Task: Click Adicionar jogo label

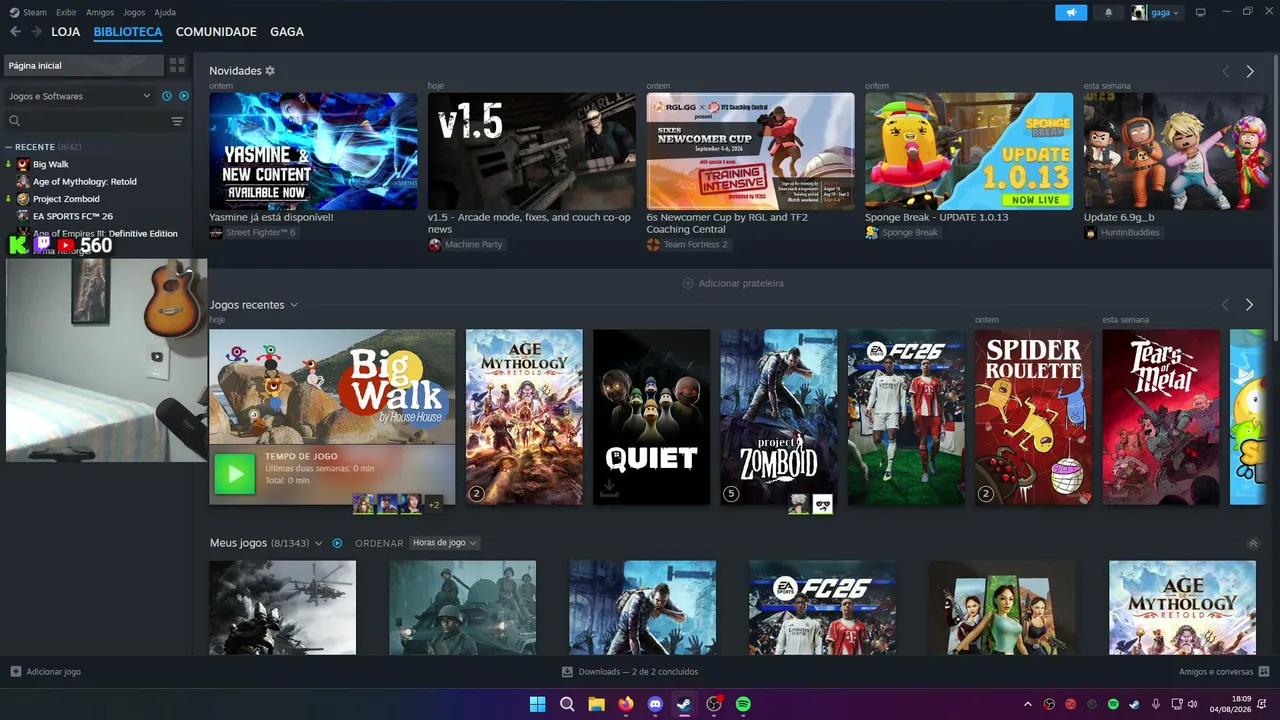Action: click(x=54, y=672)
